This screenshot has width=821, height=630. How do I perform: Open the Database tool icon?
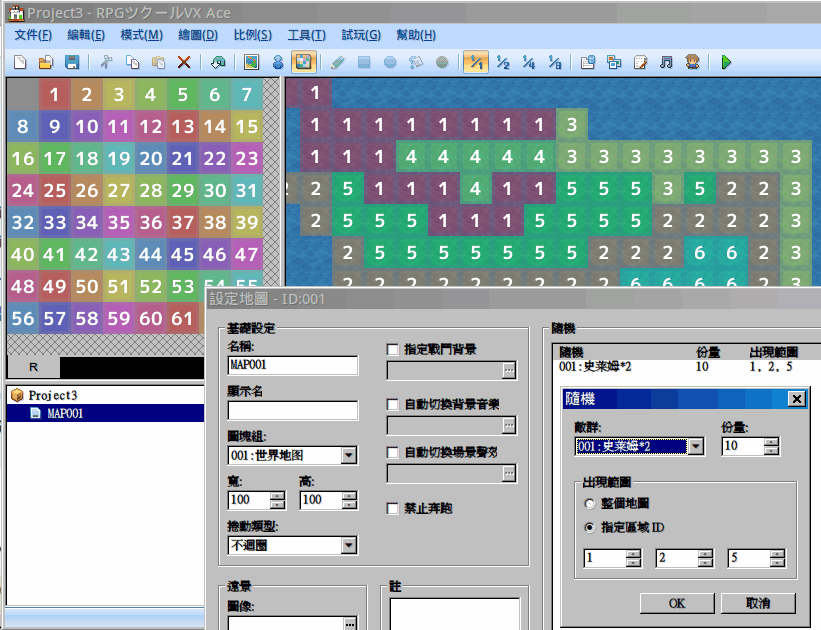click(x=588, y=62)
